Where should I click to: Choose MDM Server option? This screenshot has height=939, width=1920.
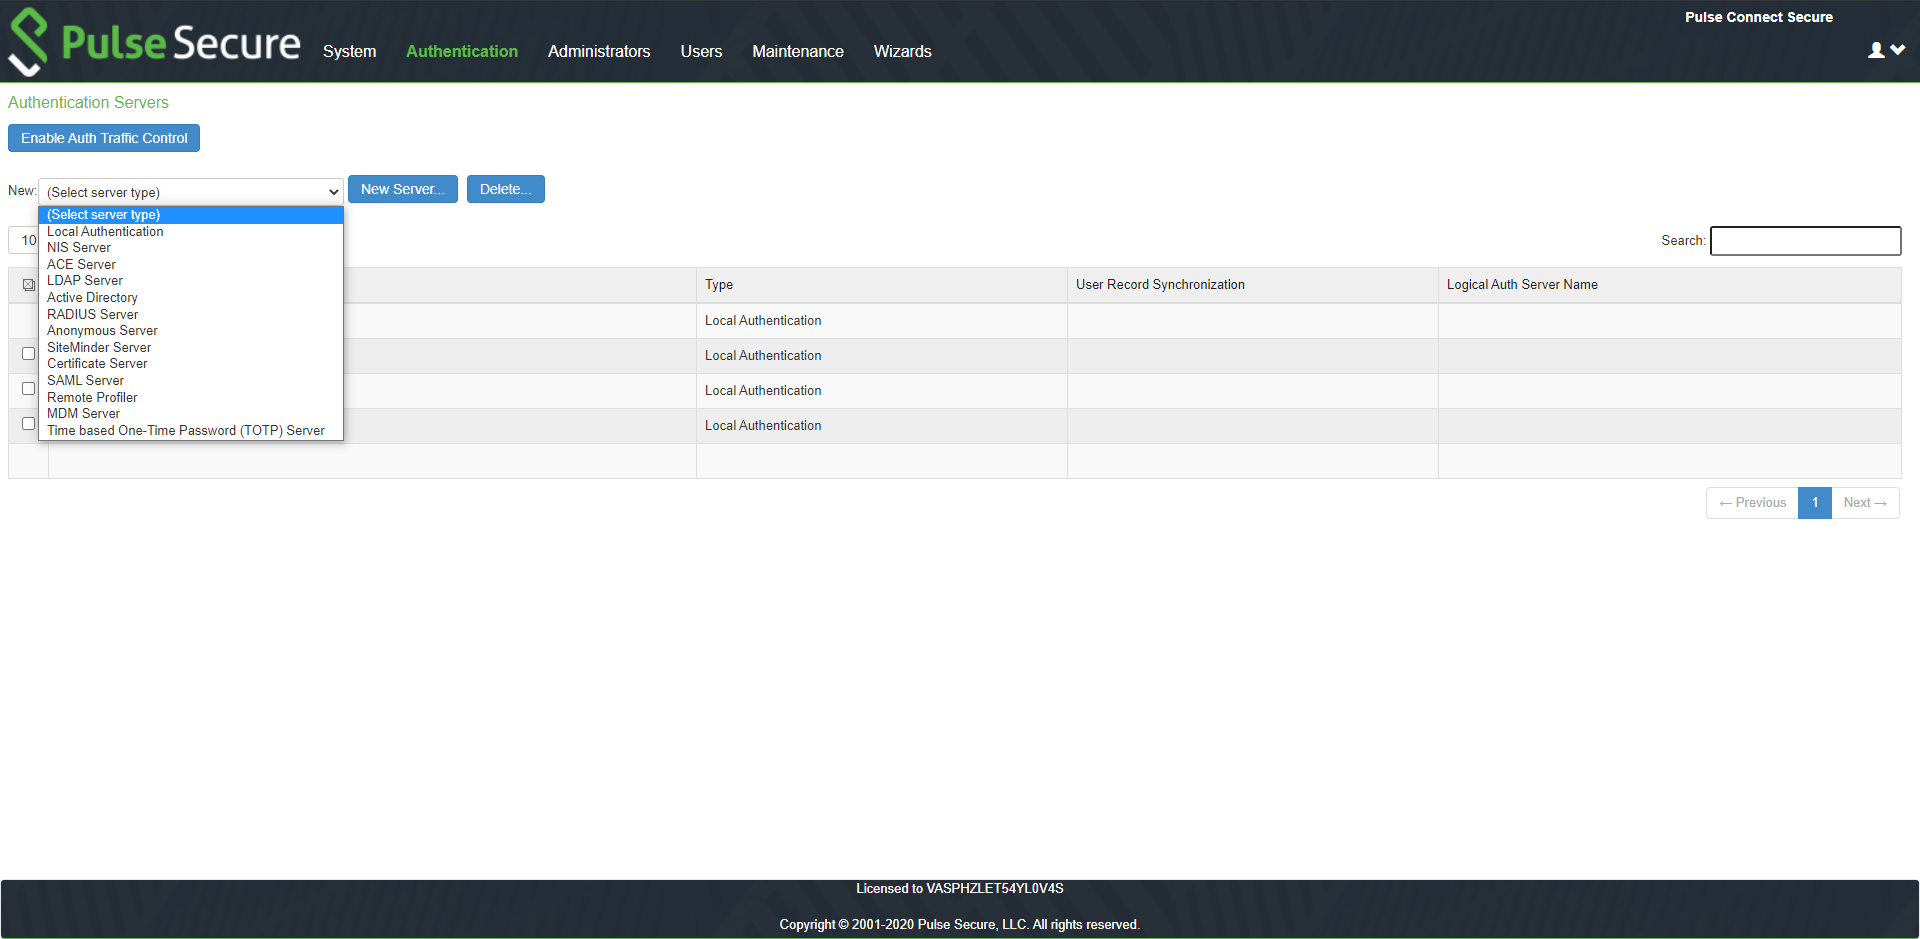pyautogui.click(x=191, y=414)
